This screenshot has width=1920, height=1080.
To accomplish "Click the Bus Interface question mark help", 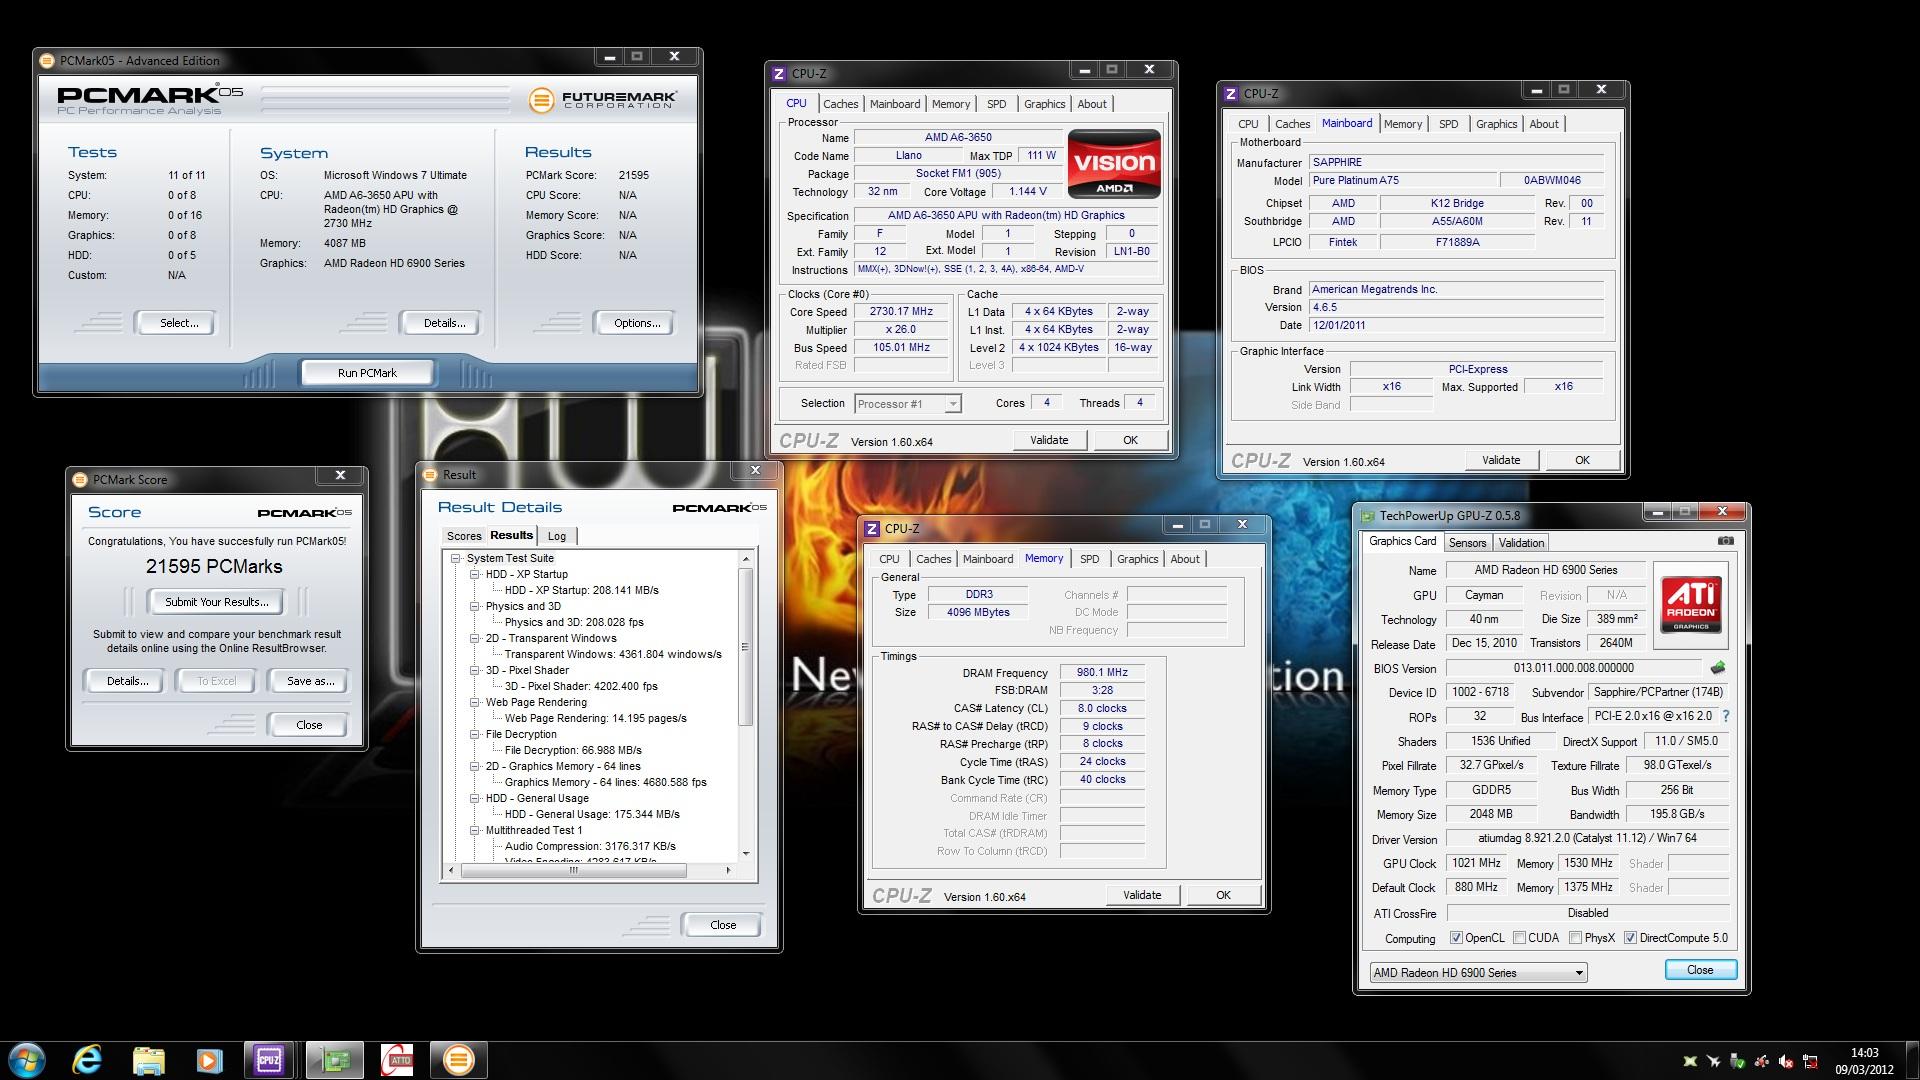I will click(x=1726, y=716).
